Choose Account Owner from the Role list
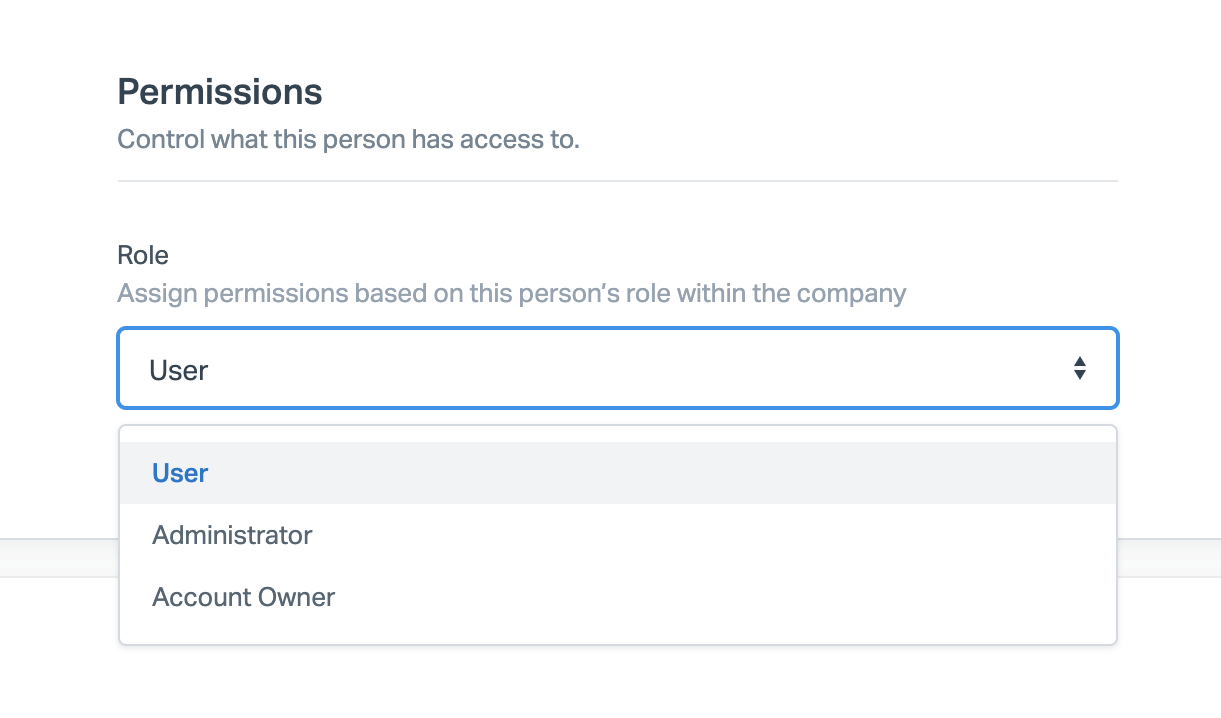1221x718 pixels. click(x=243, y=597)
